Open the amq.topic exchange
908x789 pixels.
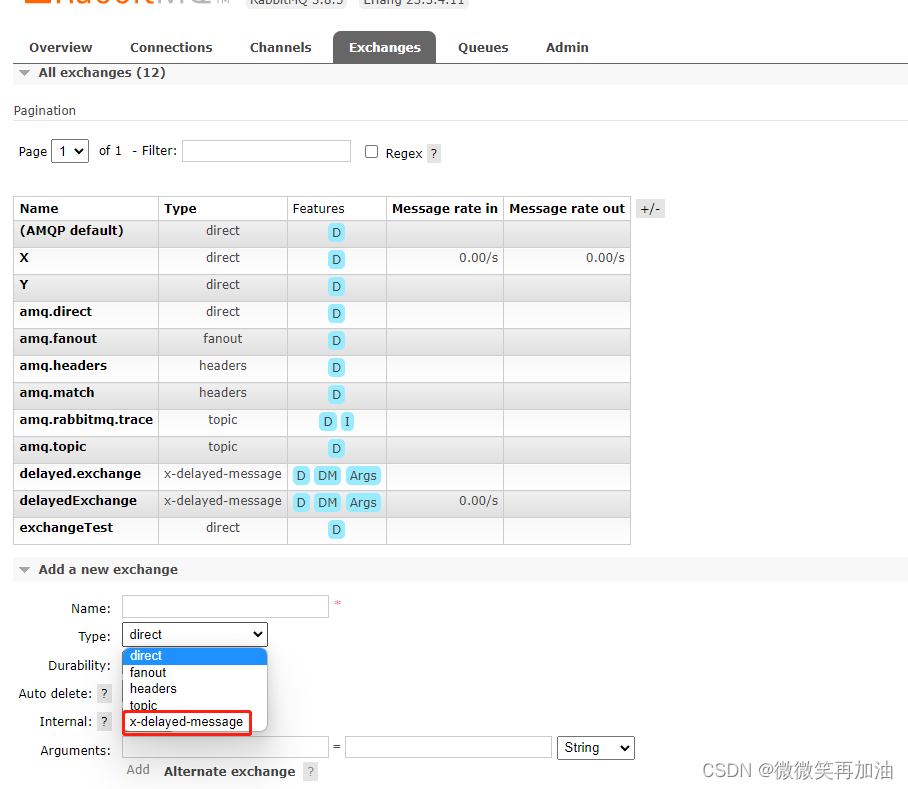[x=53, y=447]
